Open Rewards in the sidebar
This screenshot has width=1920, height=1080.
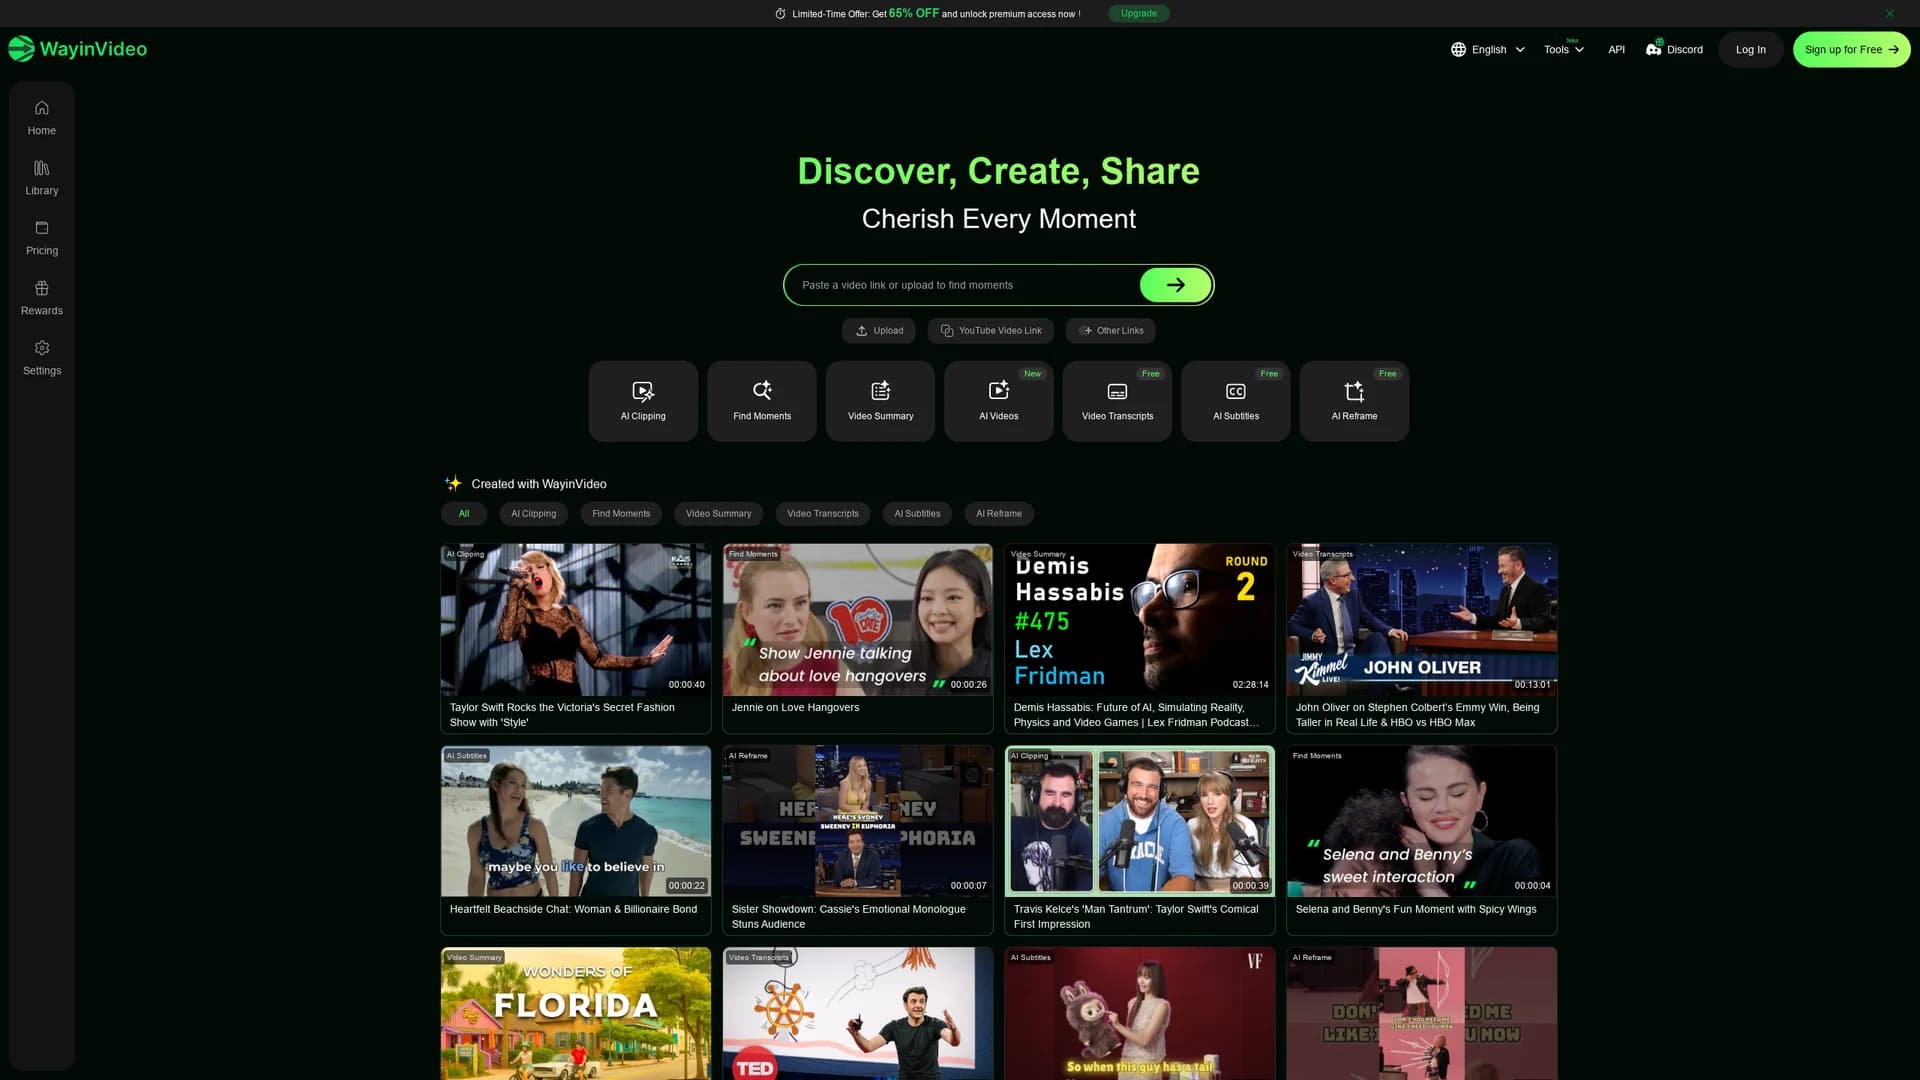(x=42, y=298)
